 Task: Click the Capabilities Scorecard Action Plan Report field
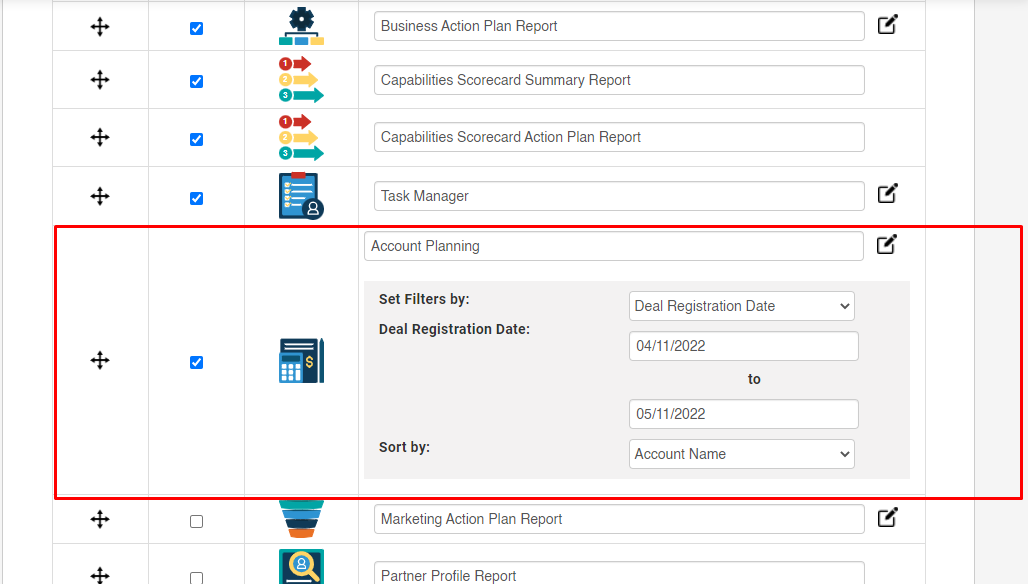(x=619, y=137)
